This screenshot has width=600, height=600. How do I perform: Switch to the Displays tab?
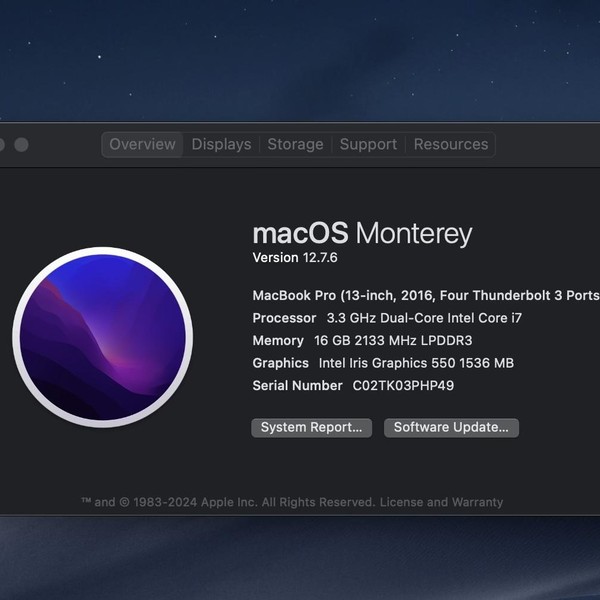coord(221,144)
